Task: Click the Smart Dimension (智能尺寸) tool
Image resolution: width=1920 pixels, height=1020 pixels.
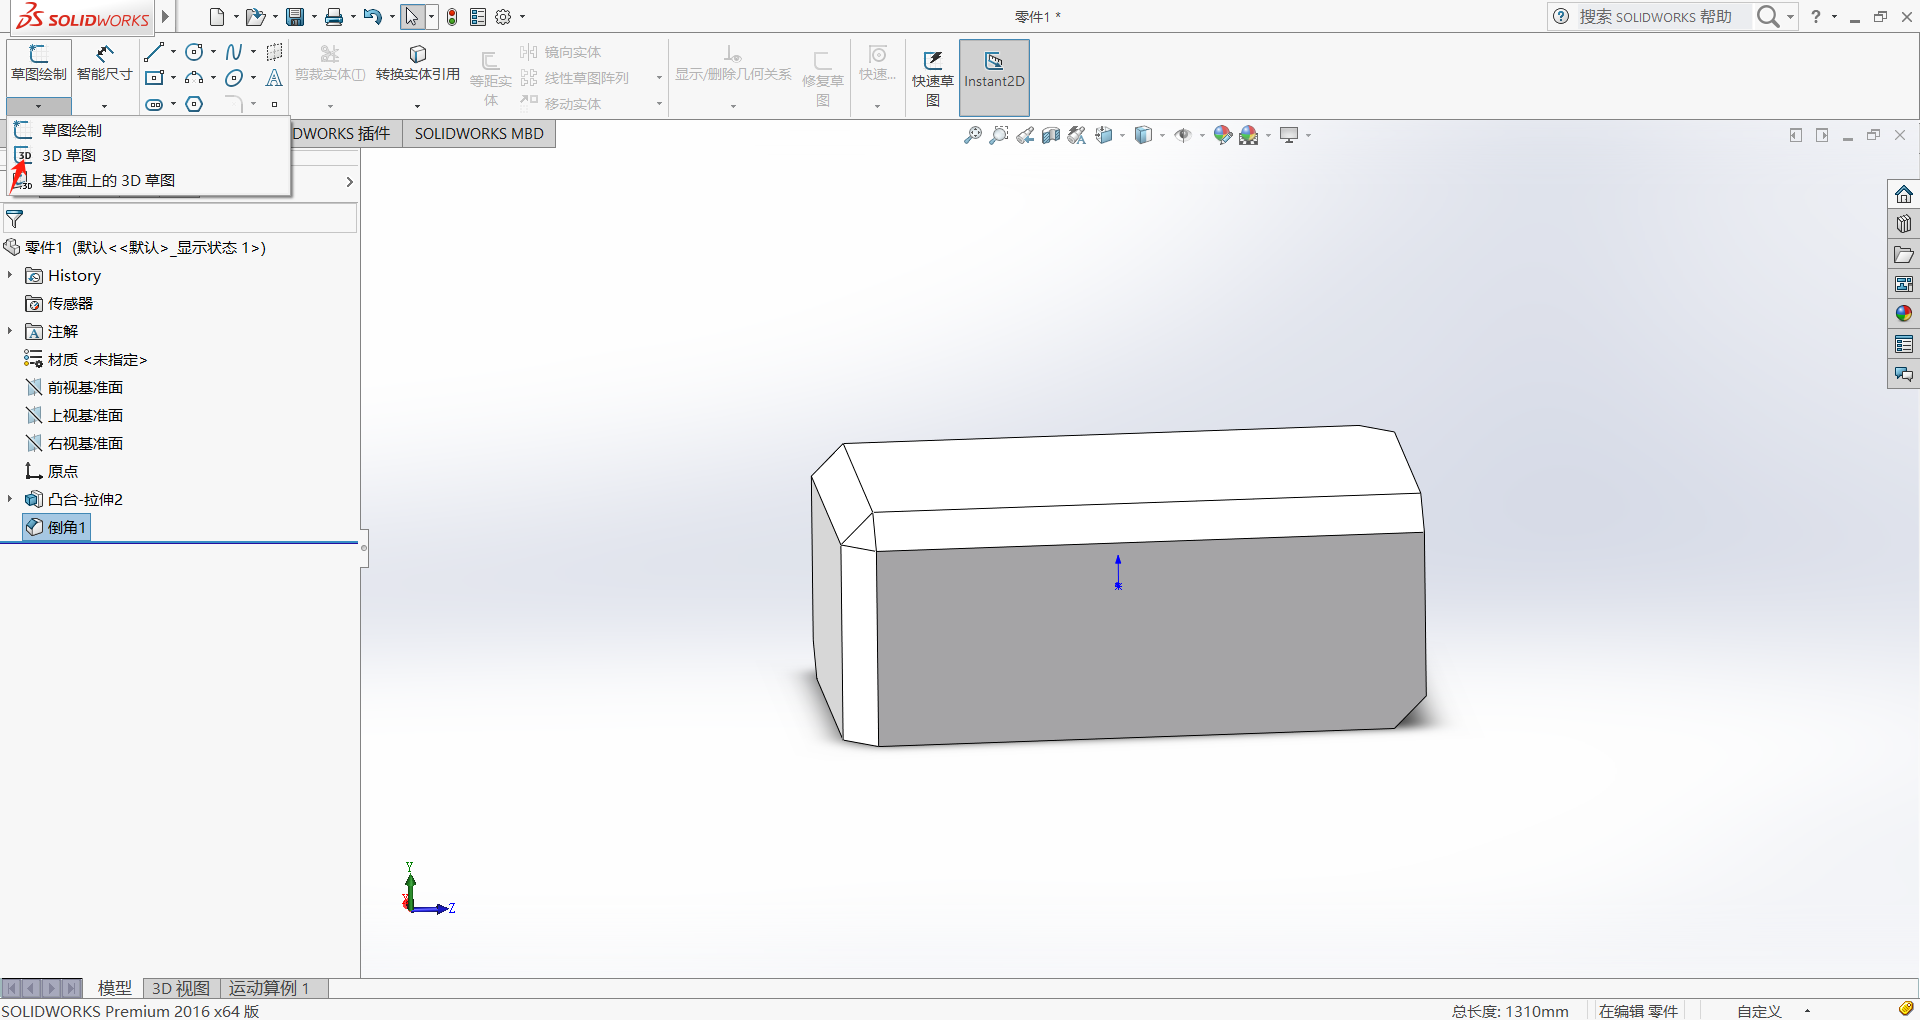Action: point(104,63)
